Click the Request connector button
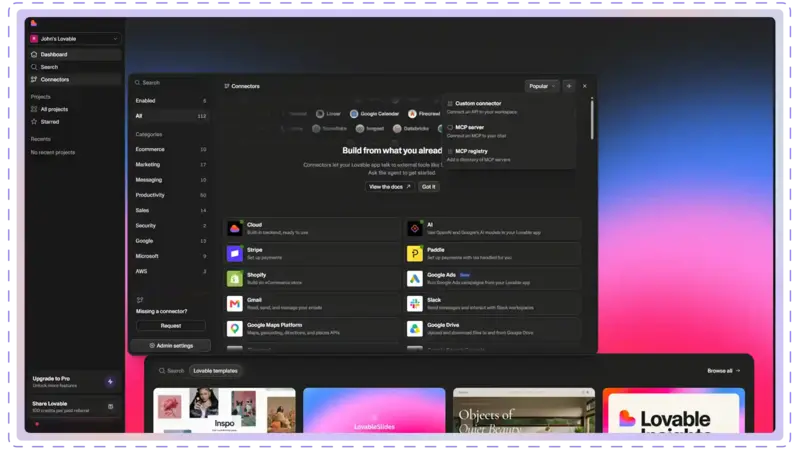Image resolution: width=800 pixels, height=450 pixels. pos(171,326)
